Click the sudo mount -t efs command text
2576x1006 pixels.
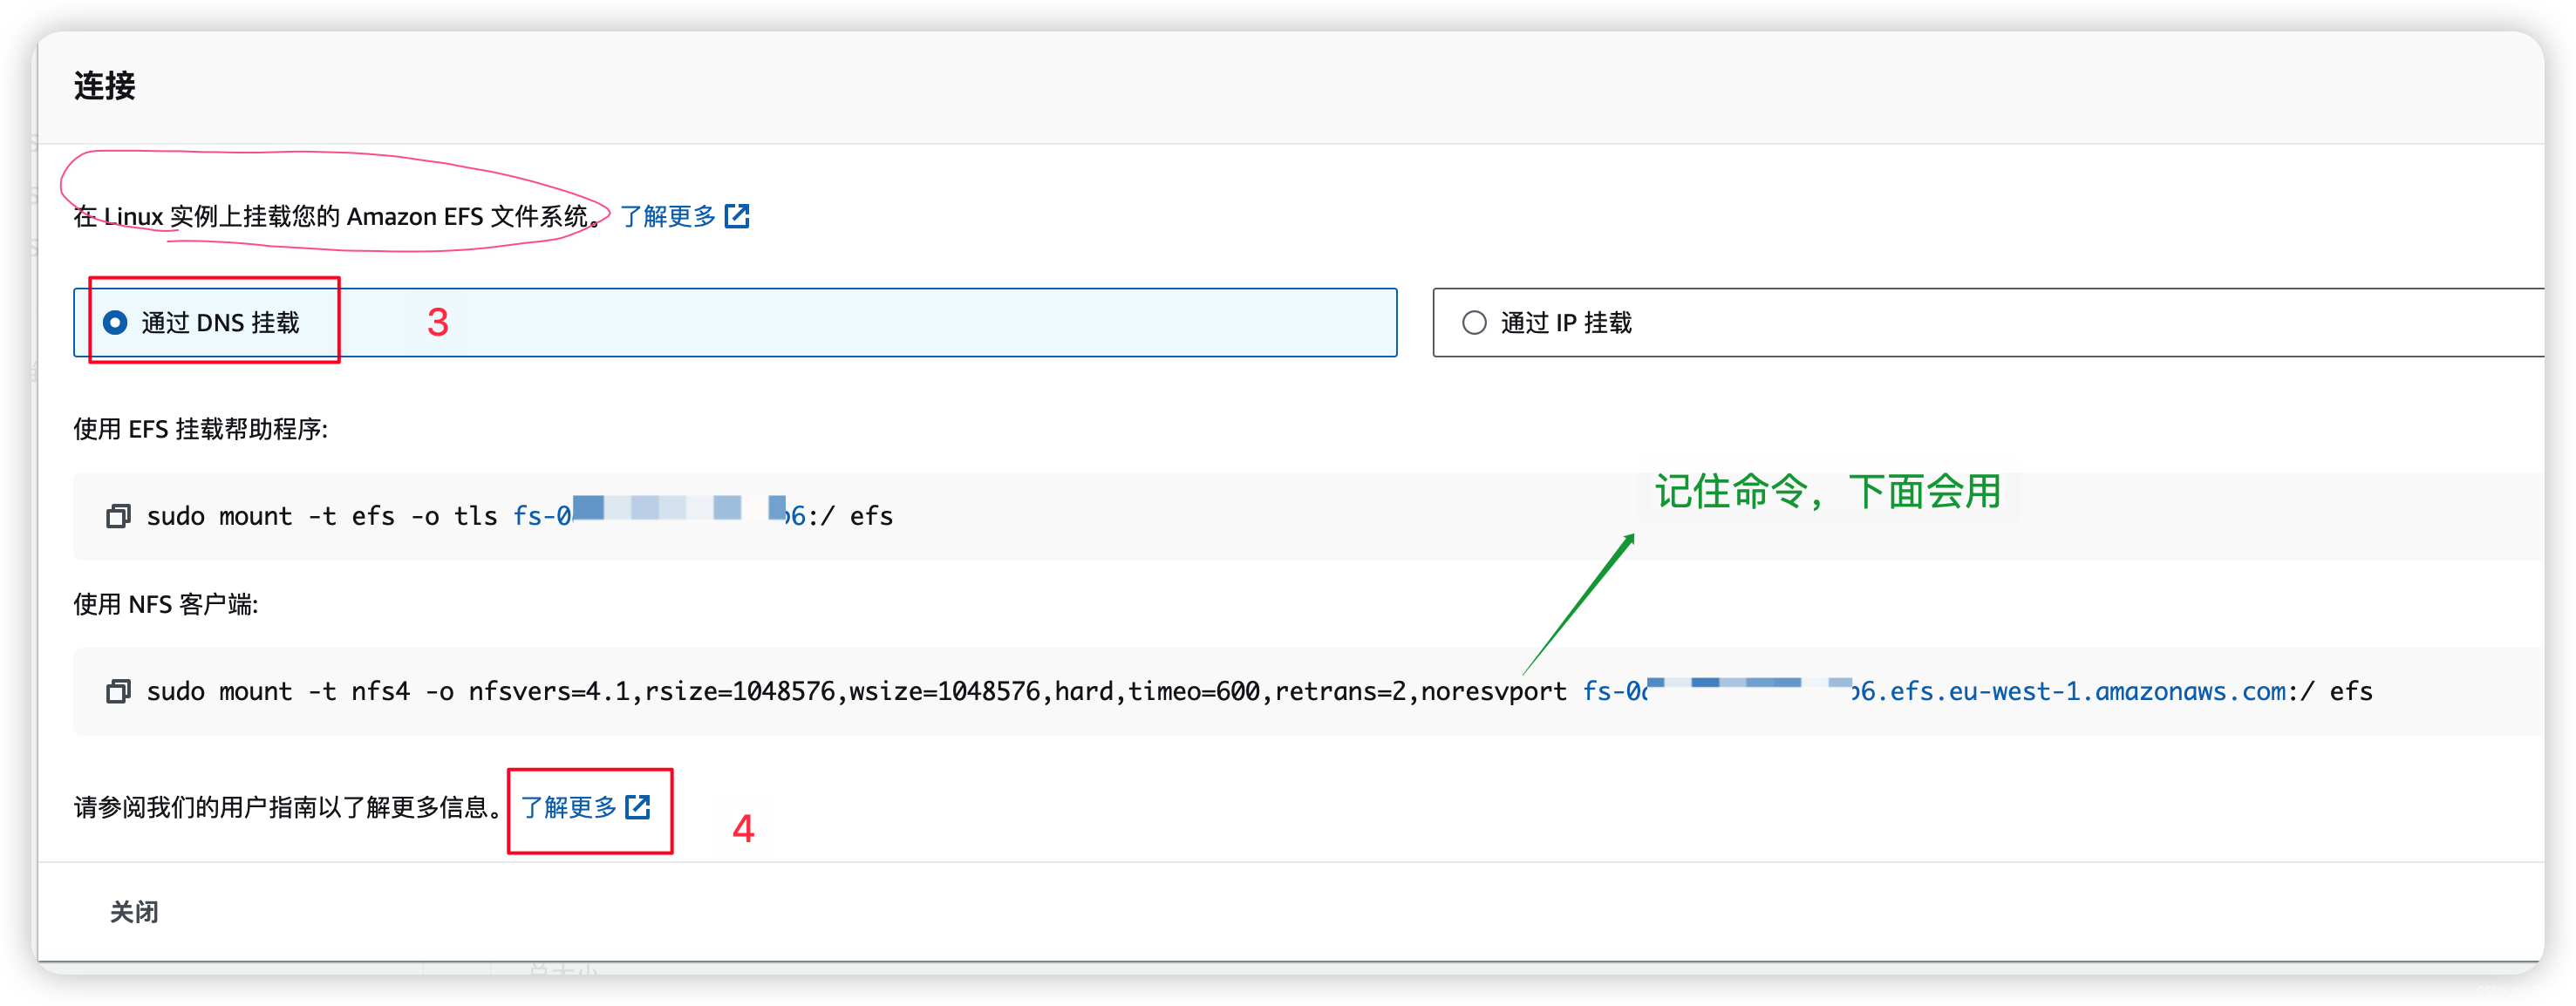pos(520,516)
